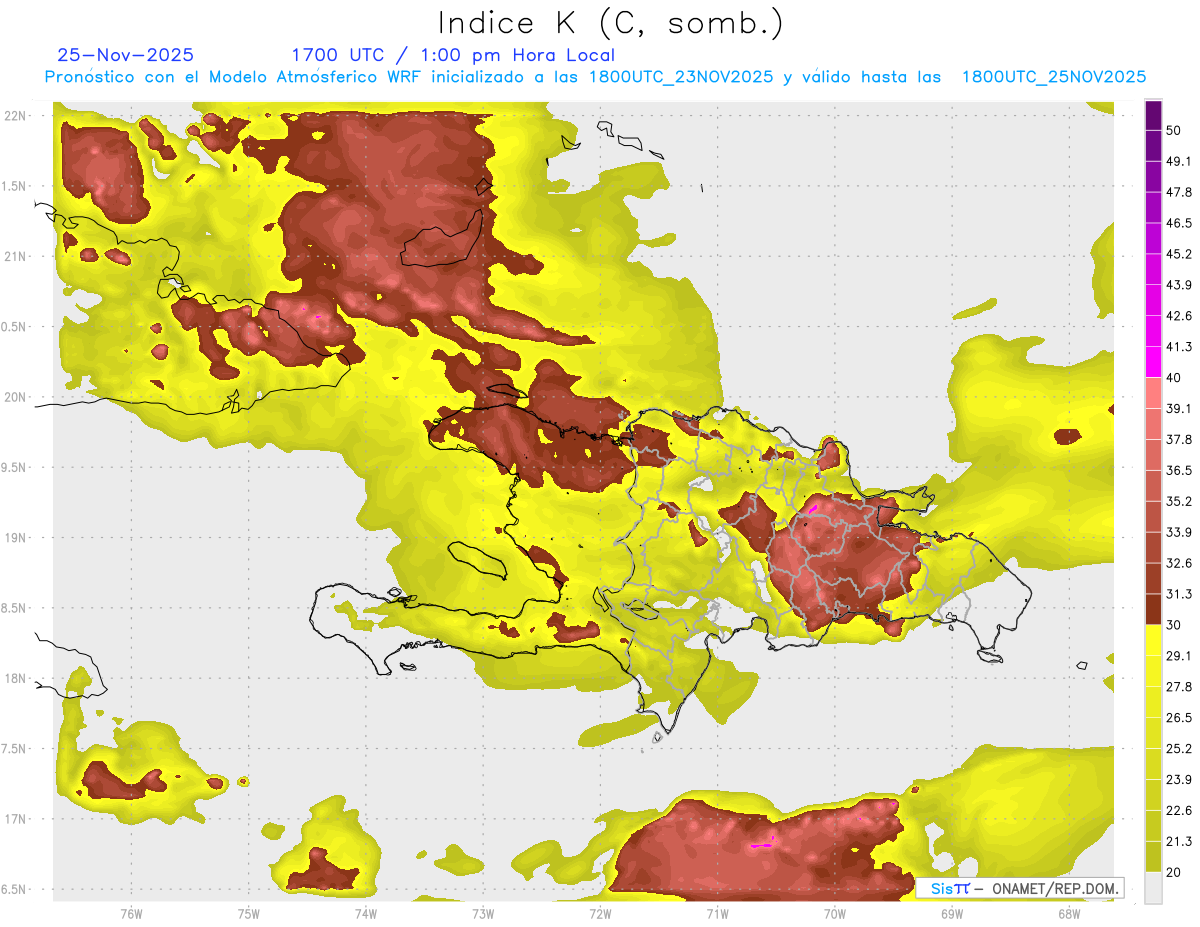
Task: Select the "74W" longitude axis label
Action: click(365, 914)
